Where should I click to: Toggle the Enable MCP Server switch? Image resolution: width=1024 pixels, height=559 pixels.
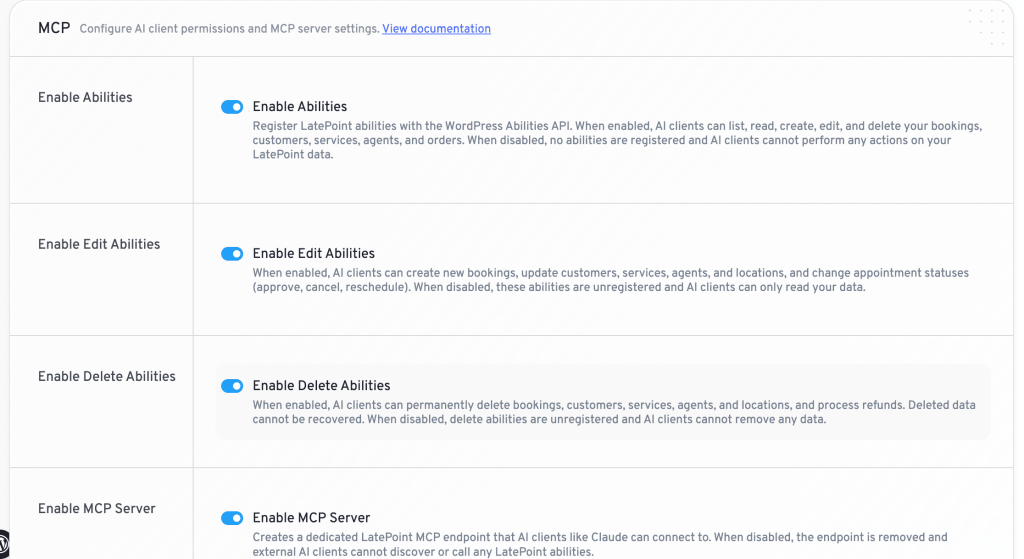(232, 518)
